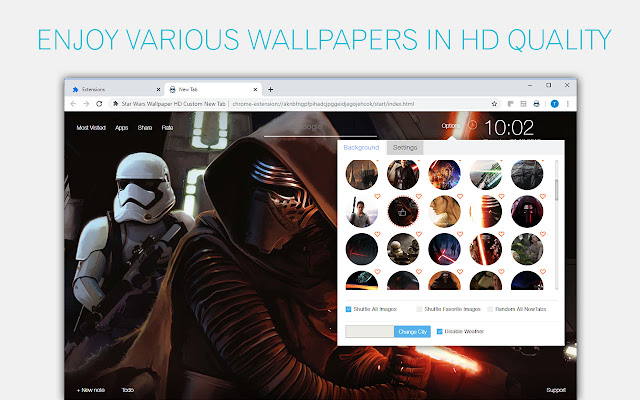Click the New note button
640x400 pixels.
(91, 390)
